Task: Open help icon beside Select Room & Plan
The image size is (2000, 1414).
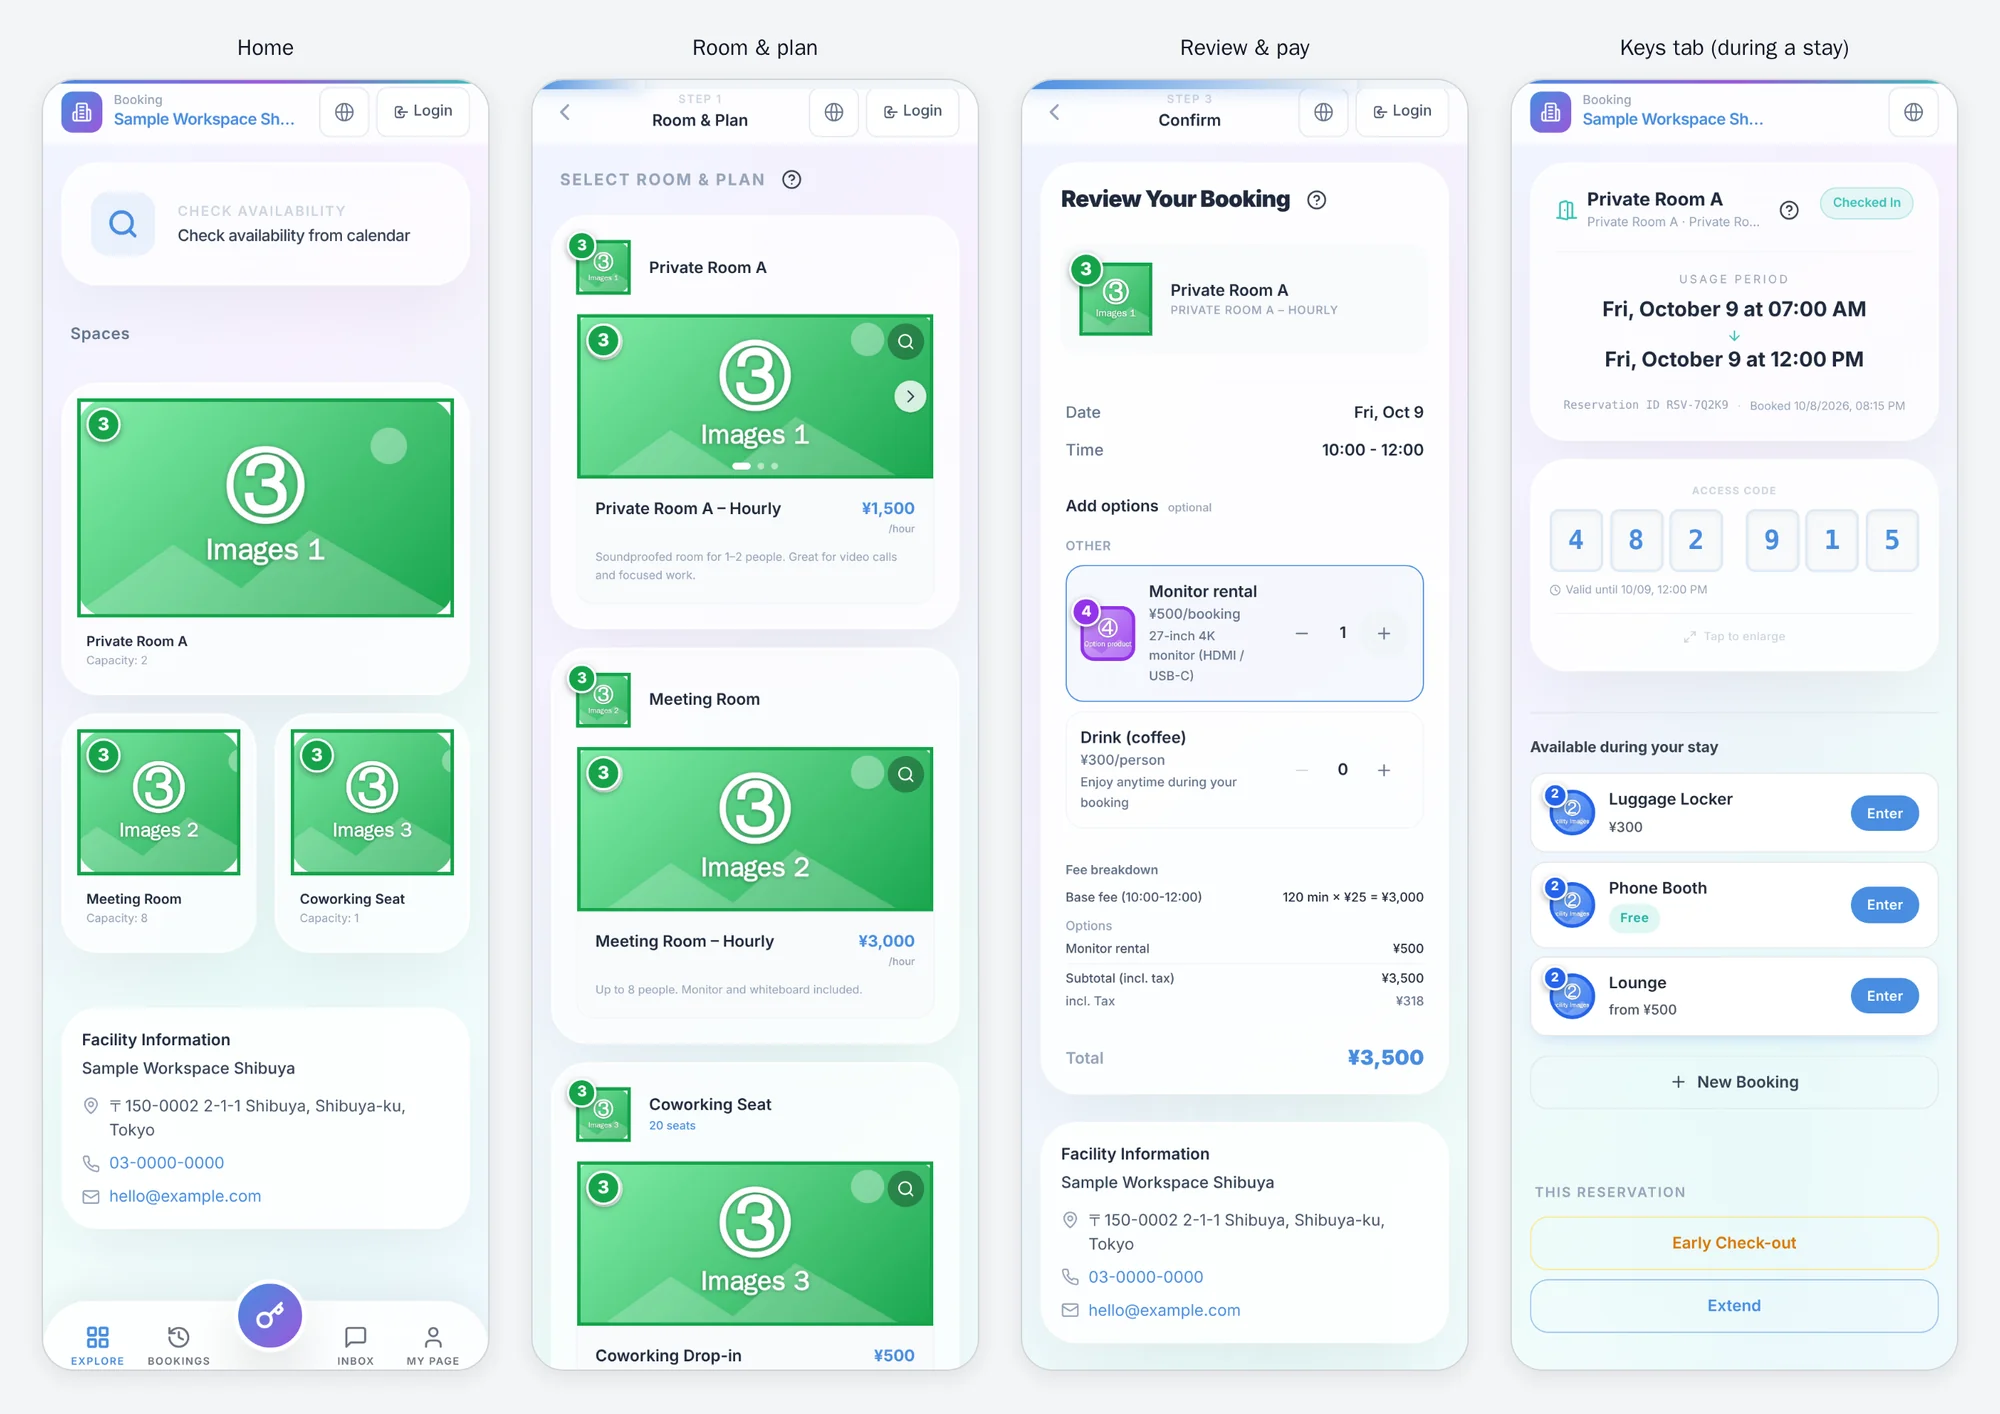Action: coord(792,180)
